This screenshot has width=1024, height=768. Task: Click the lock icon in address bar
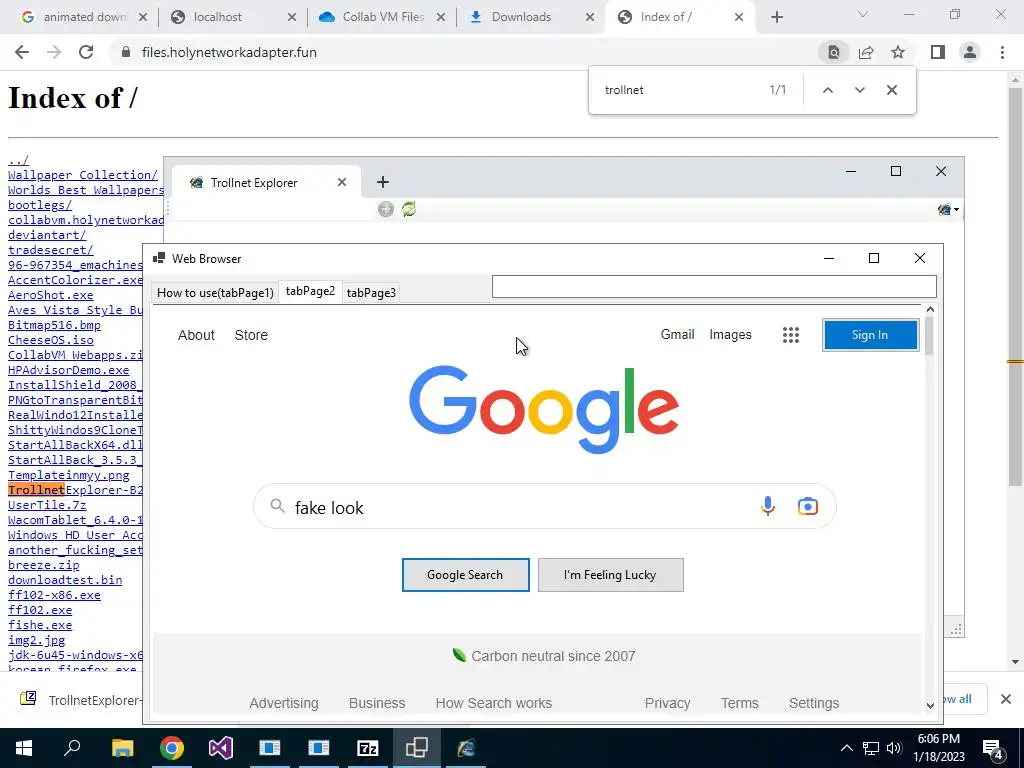[x=125, y=52]
